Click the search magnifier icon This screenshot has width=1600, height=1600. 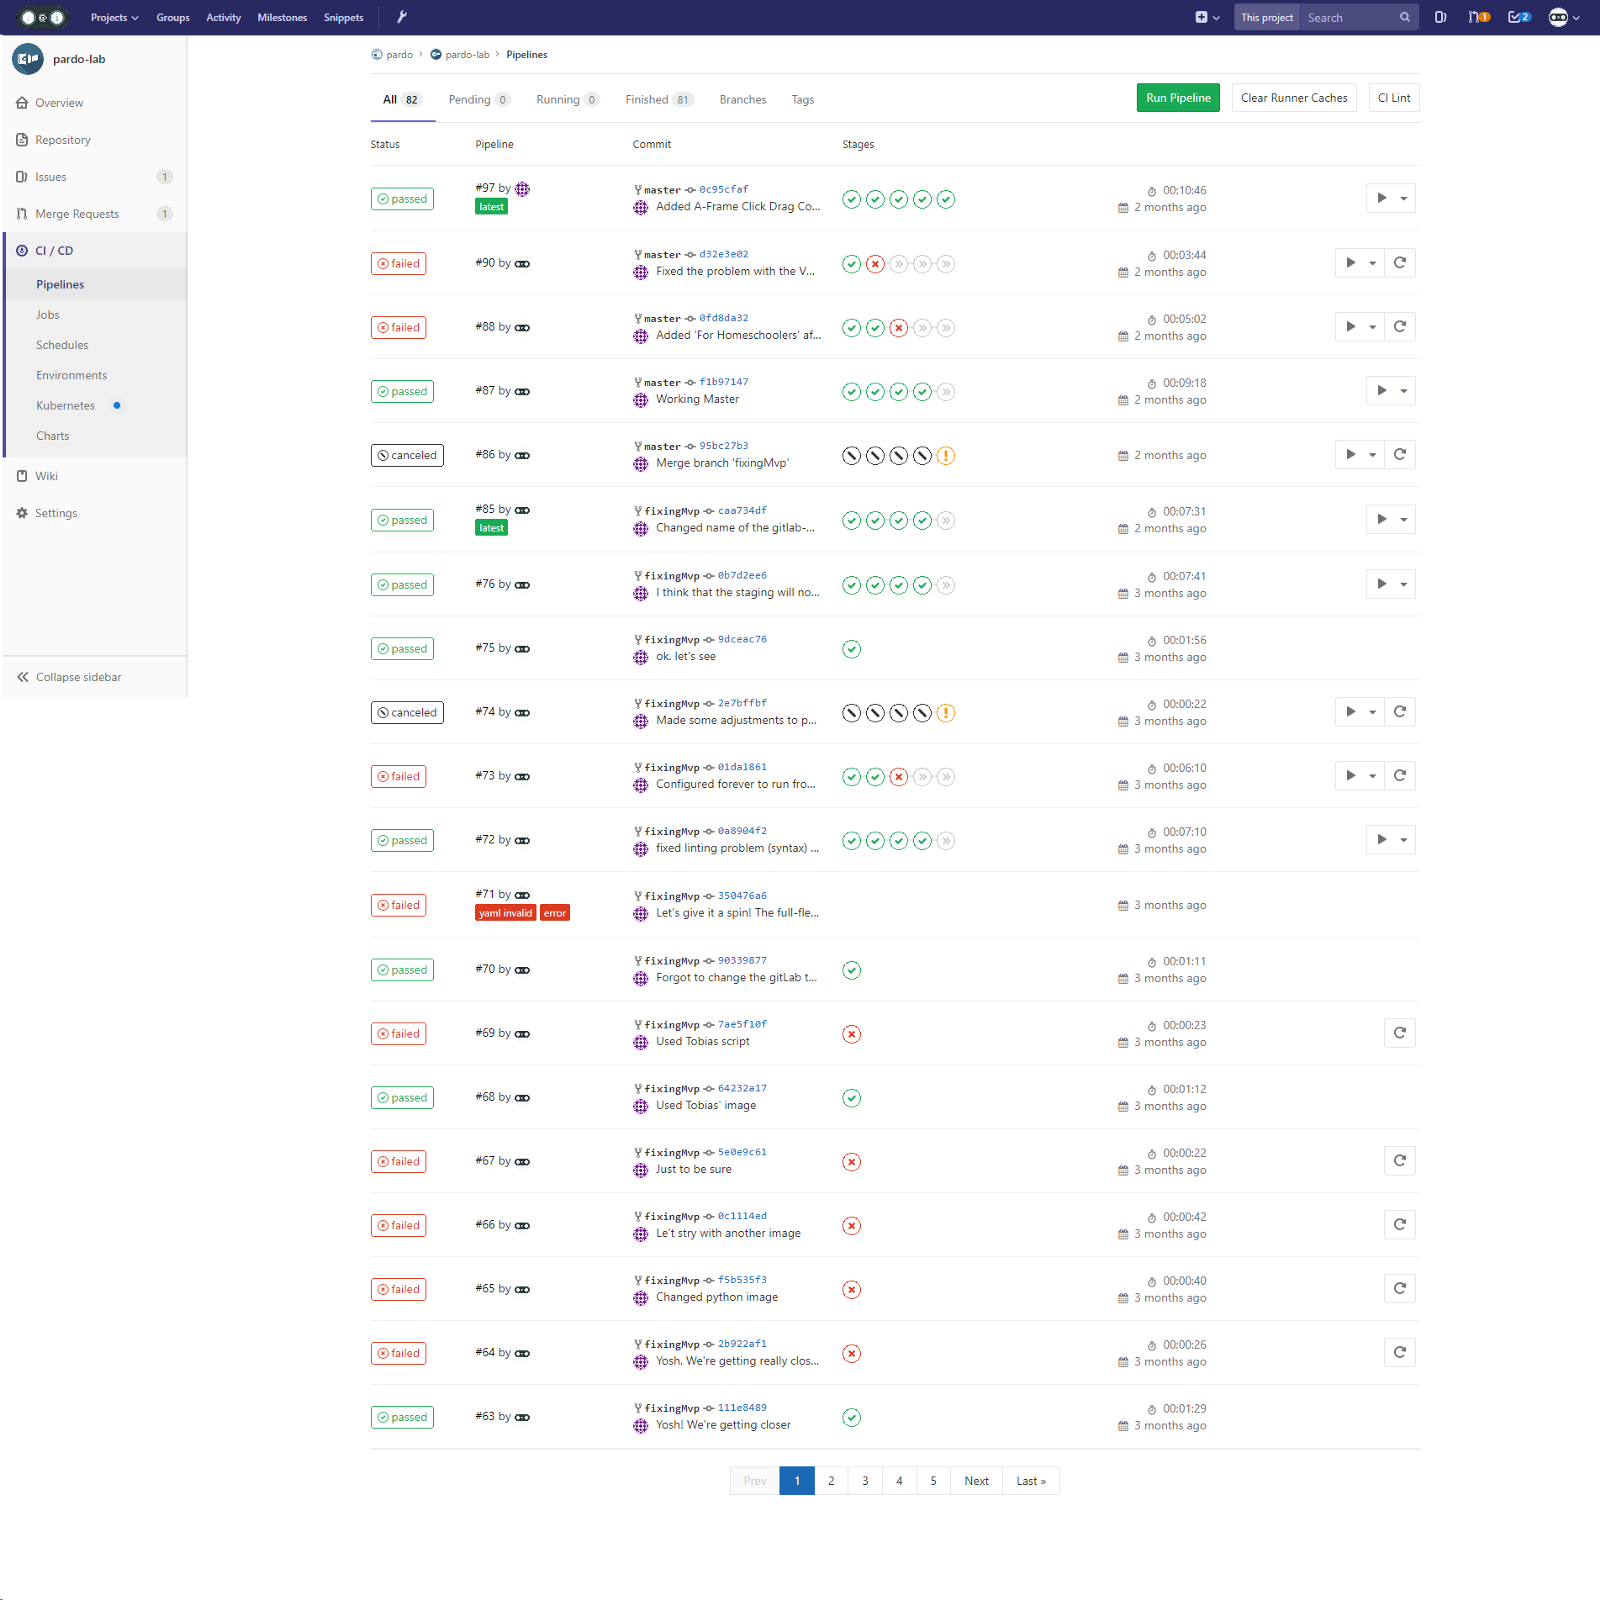click(1405, 17)
